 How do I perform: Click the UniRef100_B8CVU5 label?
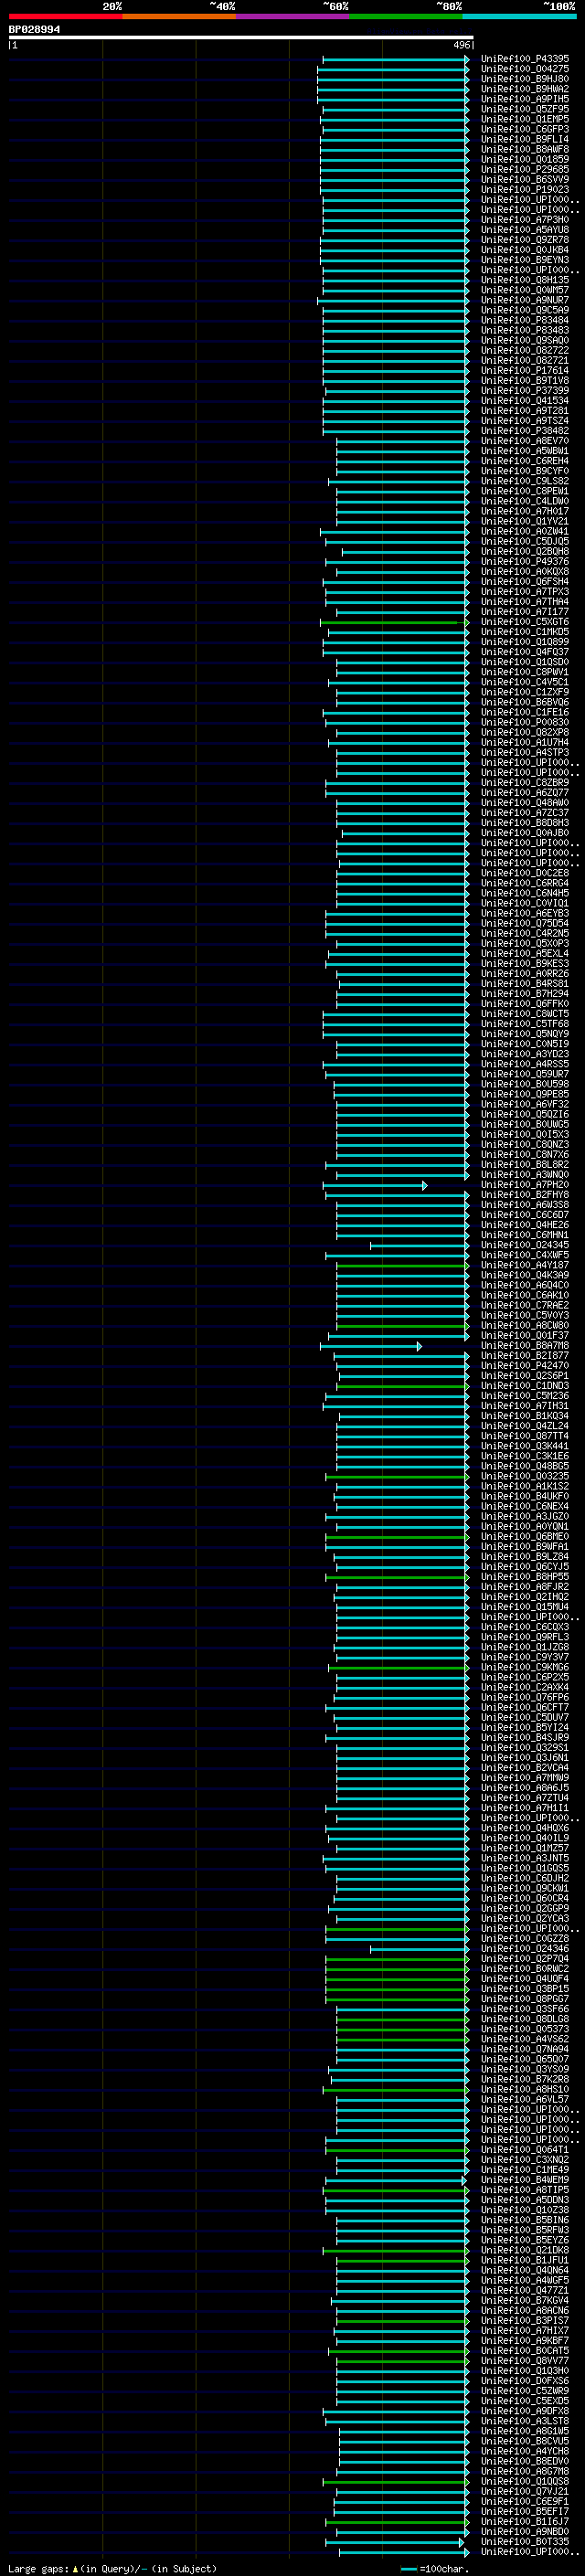point(525,2441)
